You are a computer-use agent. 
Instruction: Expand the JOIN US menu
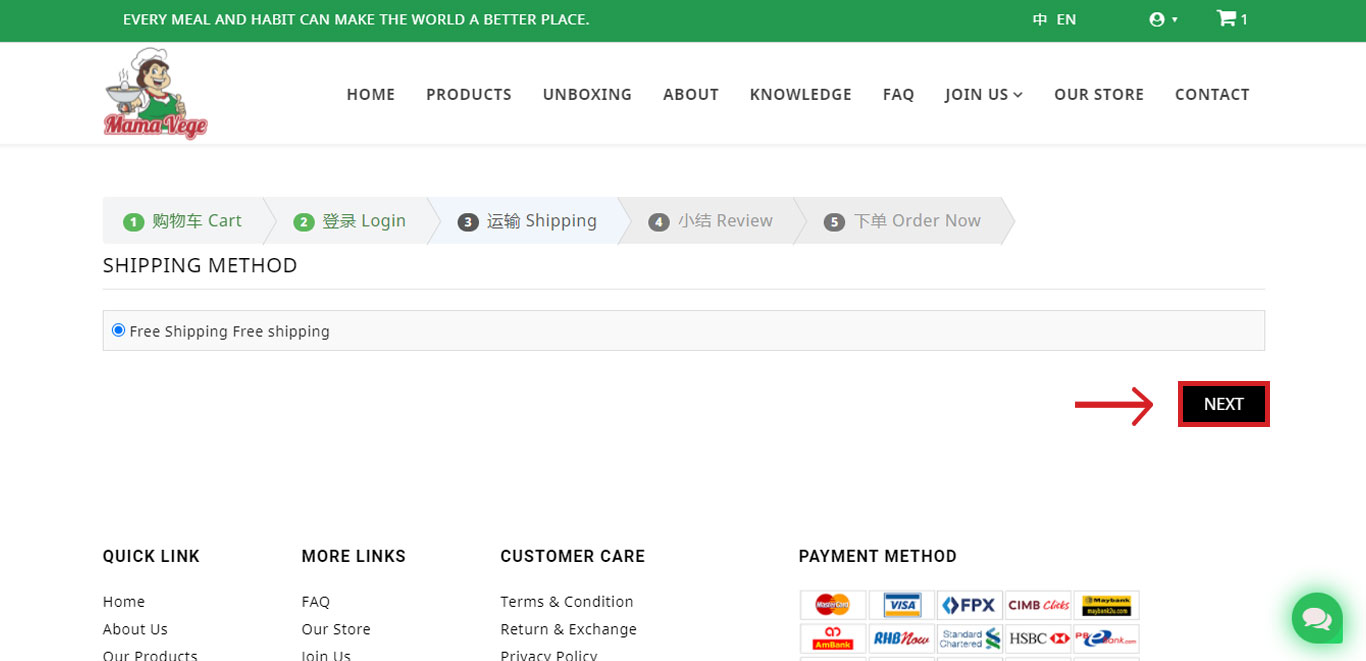click(983, 94)
